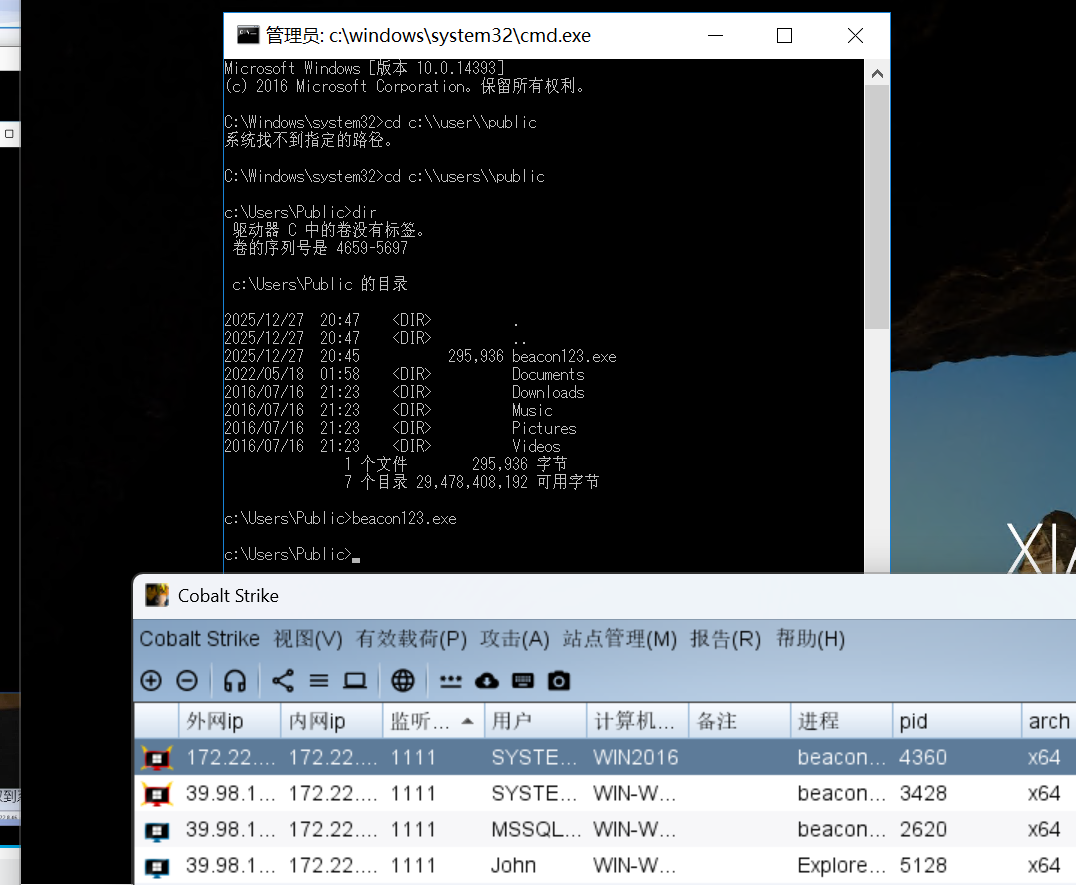Sort by the 内网ip column header
The height and width of the screenshot is (885, 1076).
coord(331,721)
